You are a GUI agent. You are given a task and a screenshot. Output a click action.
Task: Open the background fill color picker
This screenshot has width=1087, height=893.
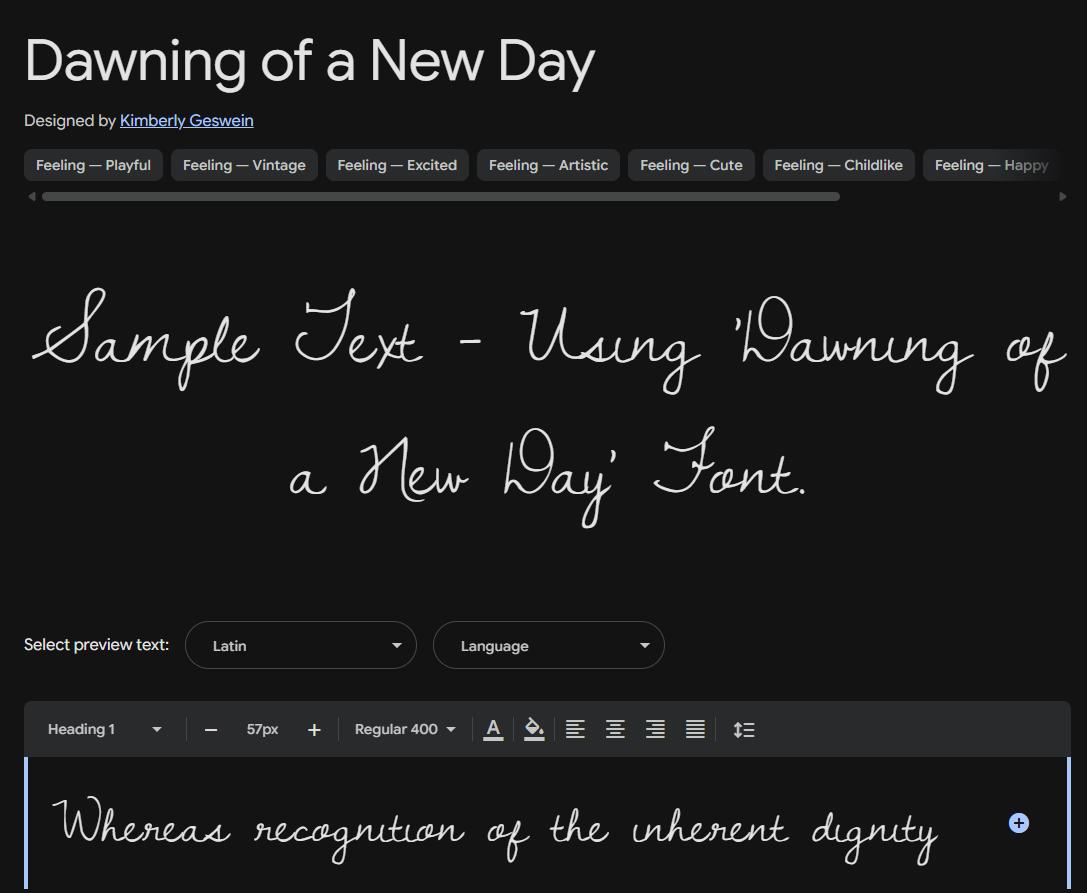534,729
